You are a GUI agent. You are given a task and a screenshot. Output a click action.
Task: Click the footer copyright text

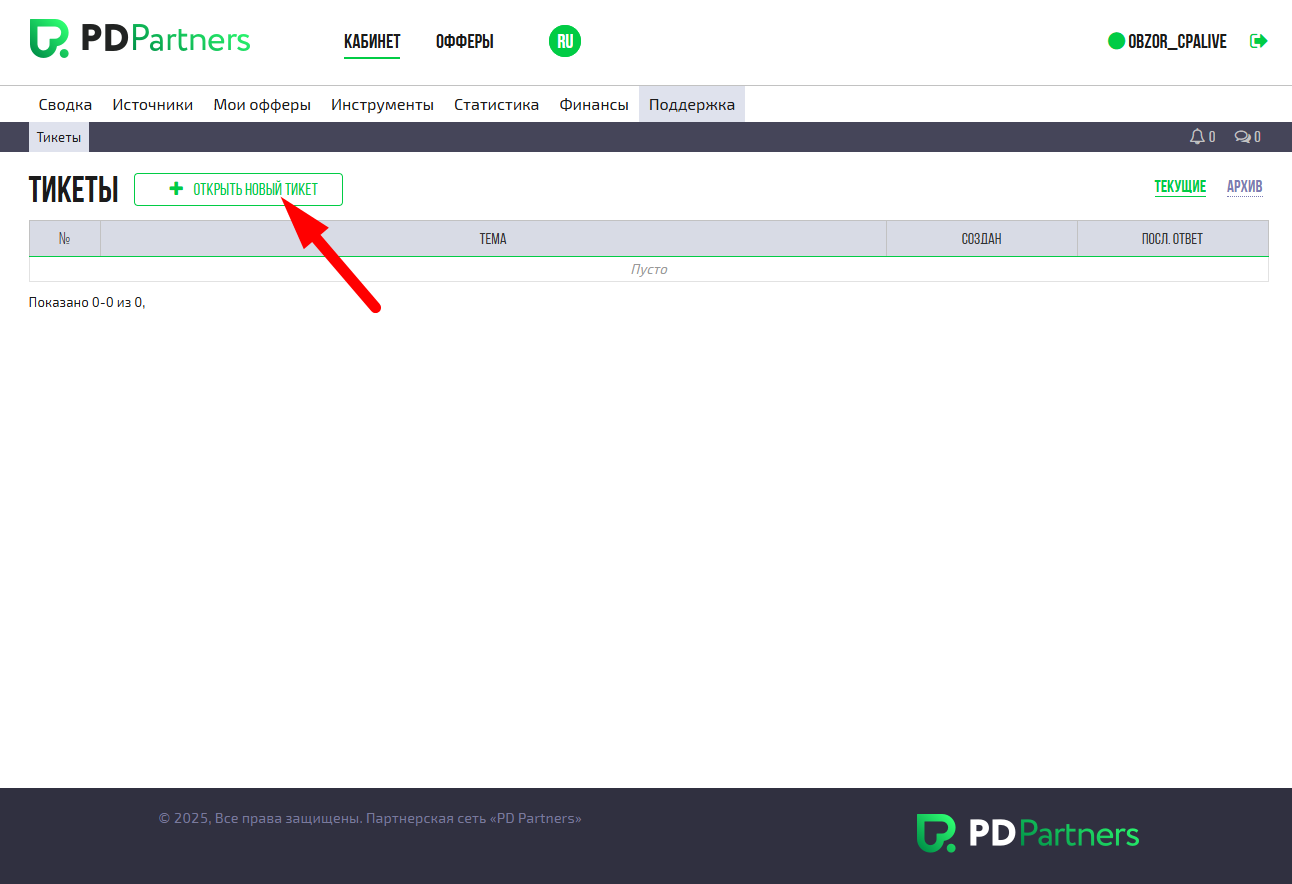tap(370, 818)
